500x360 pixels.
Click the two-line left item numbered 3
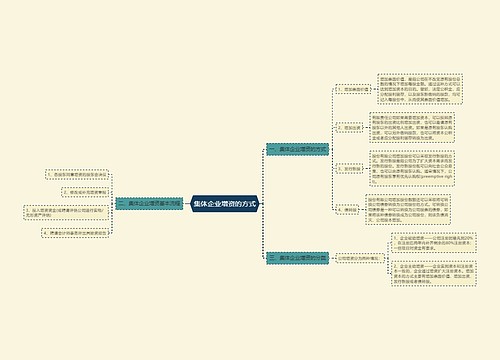(x=66, y=213)
